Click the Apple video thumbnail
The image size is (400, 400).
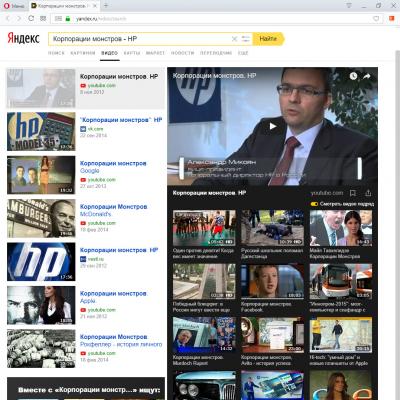coord(41,305)
